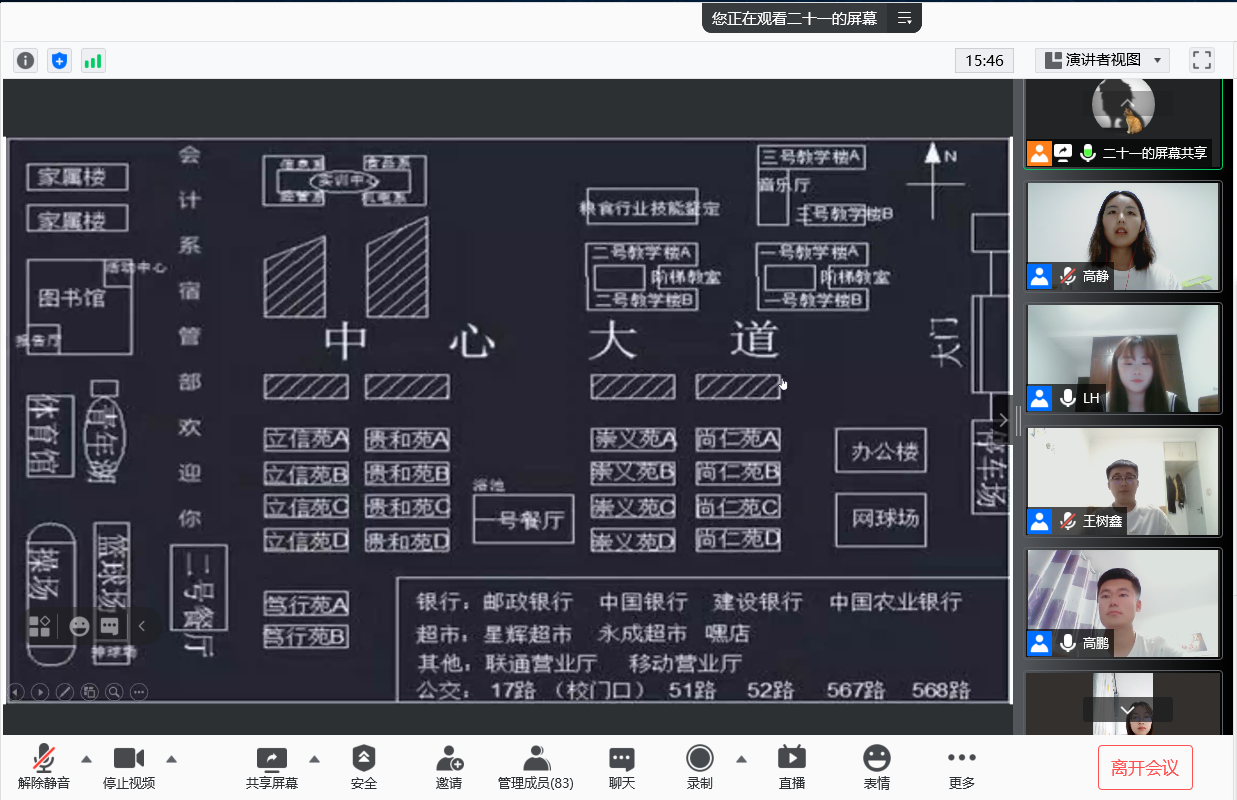Click 离开会议 leave meeting button
The image size is (1237, 800).
(1145, 768)
